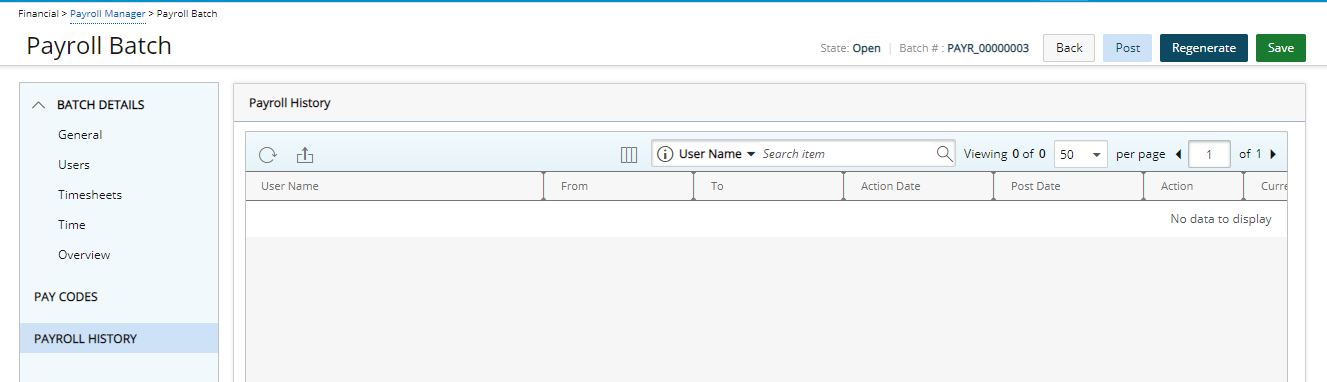Follow the Payroll Manager breadcrumb link
Viewport: 1327px width, 382px height.
[108, 14]
